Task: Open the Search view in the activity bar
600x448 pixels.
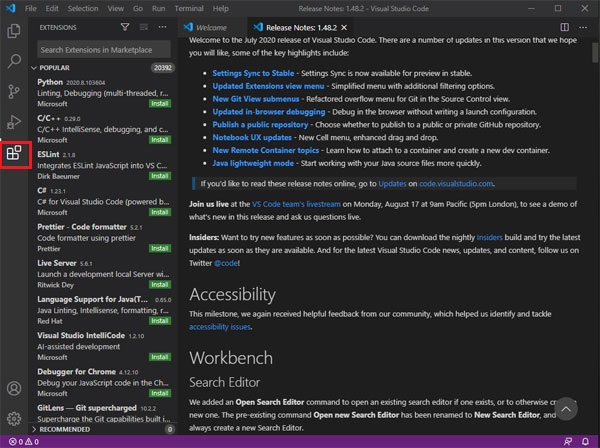Action: [14, 61]
